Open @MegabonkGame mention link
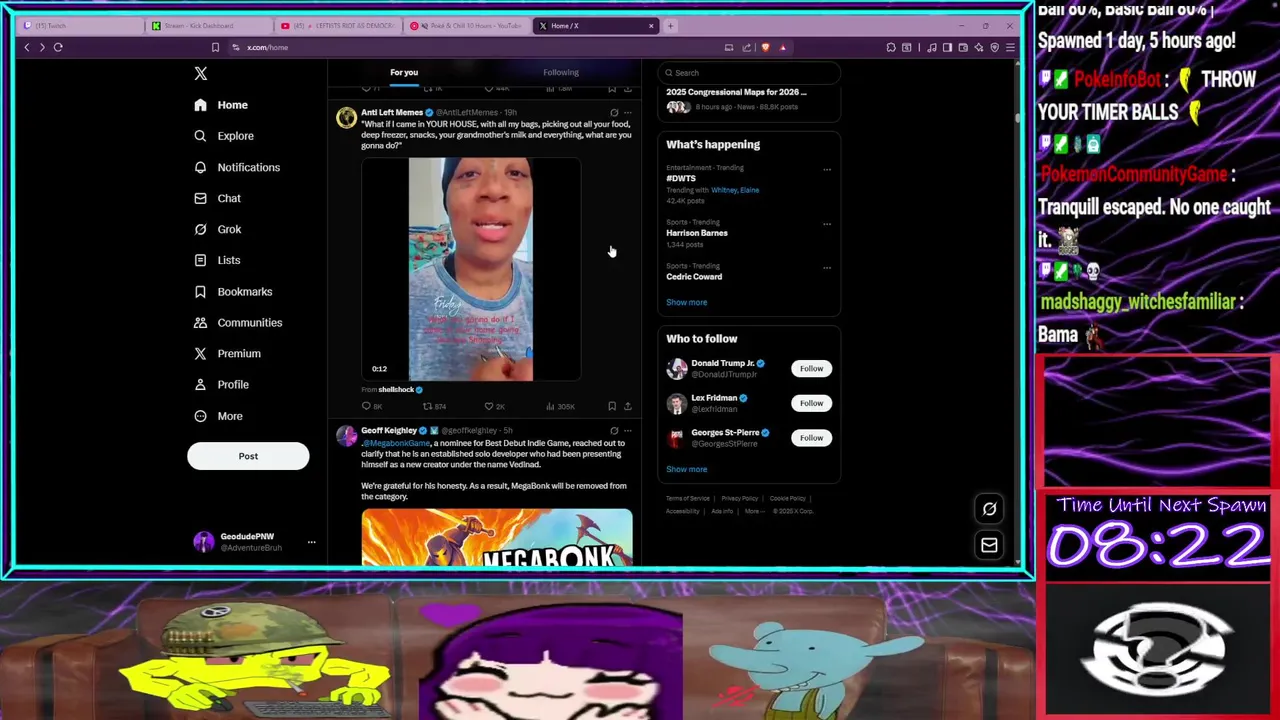This screenshot has width=1280, height=720. 396,443
